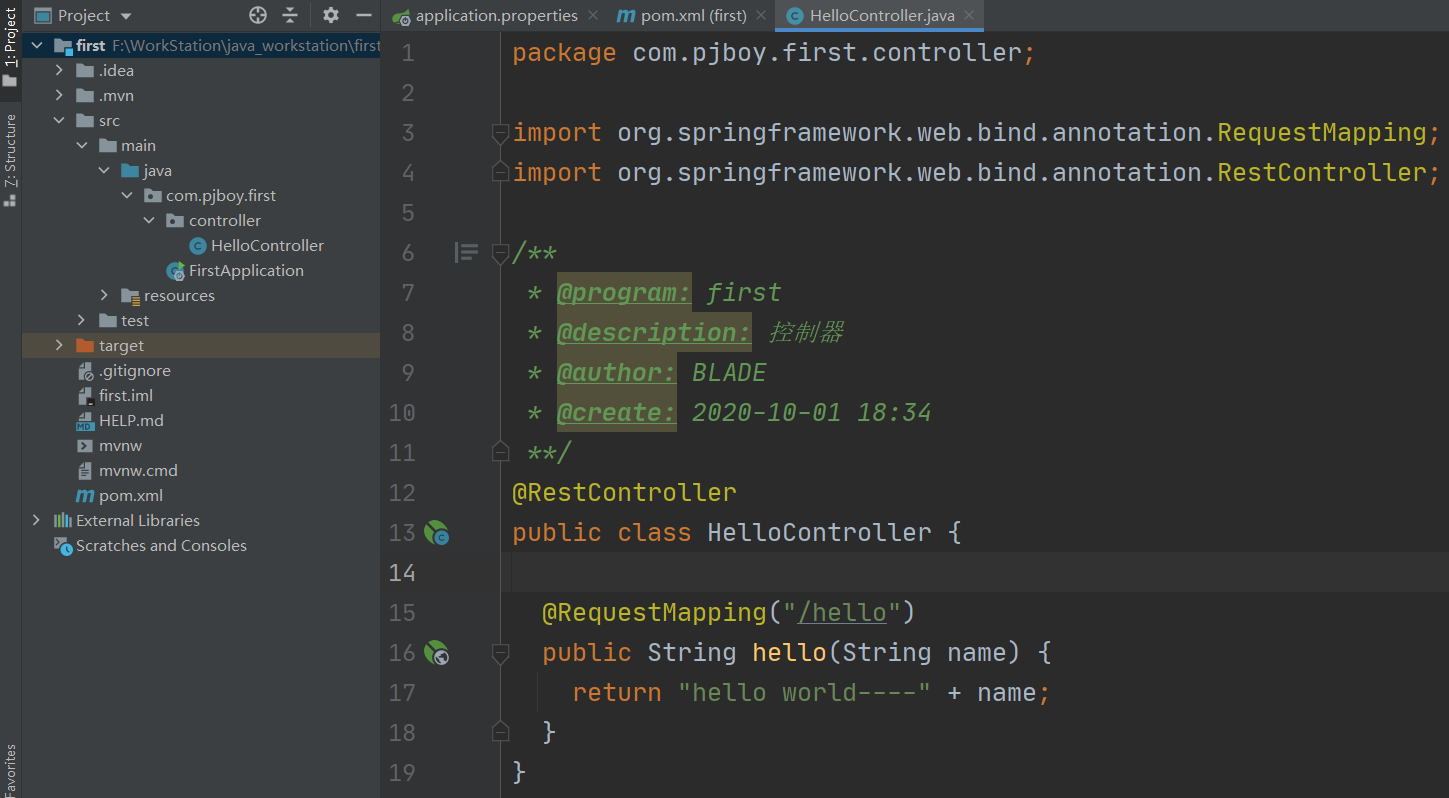
Task: Click the fold end marker line 18
Action: coord(500,733)
